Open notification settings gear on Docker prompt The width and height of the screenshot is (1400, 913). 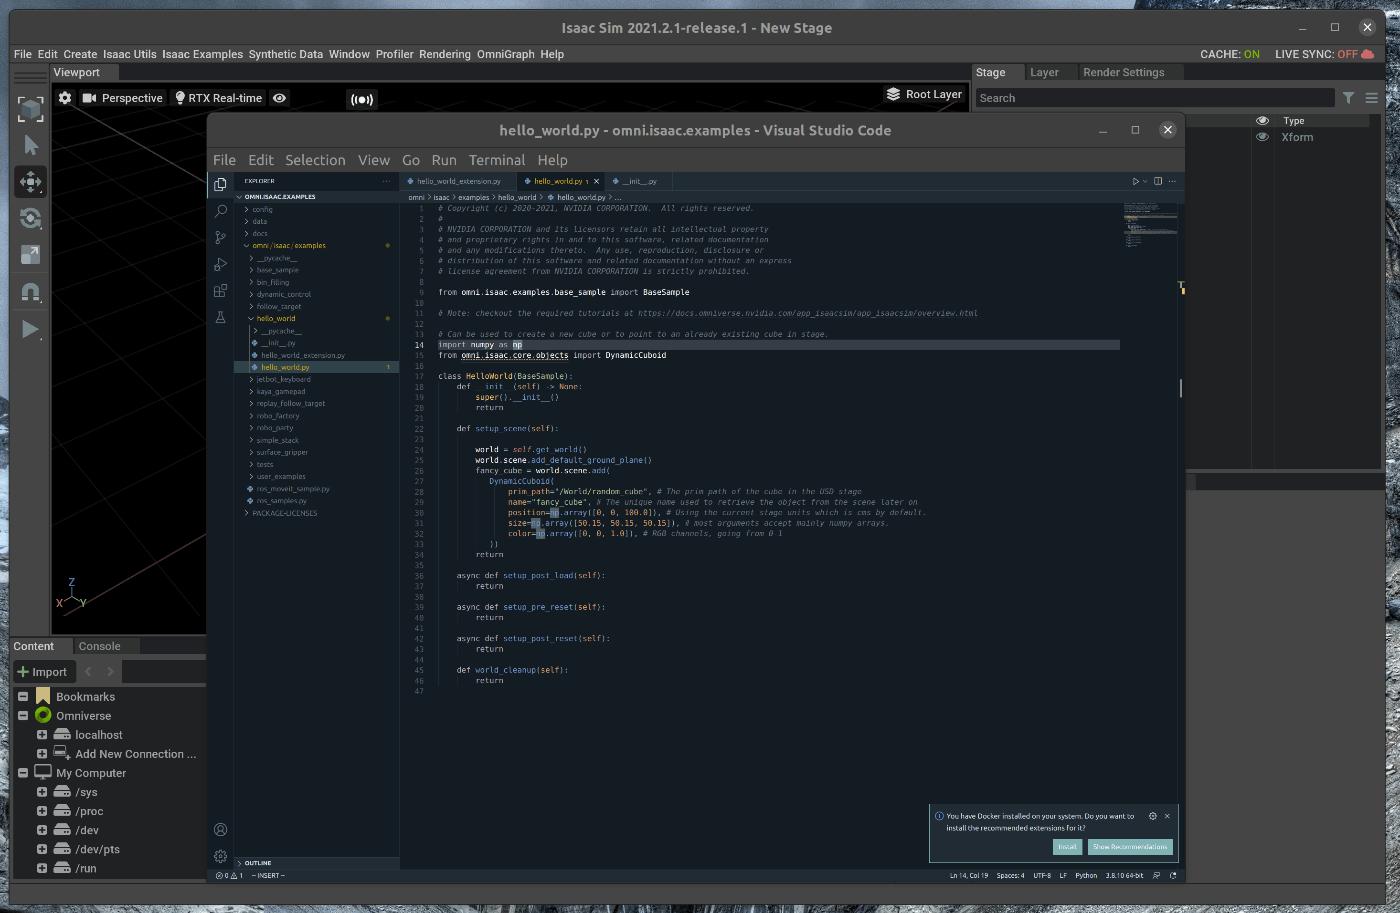(1152, 816)
